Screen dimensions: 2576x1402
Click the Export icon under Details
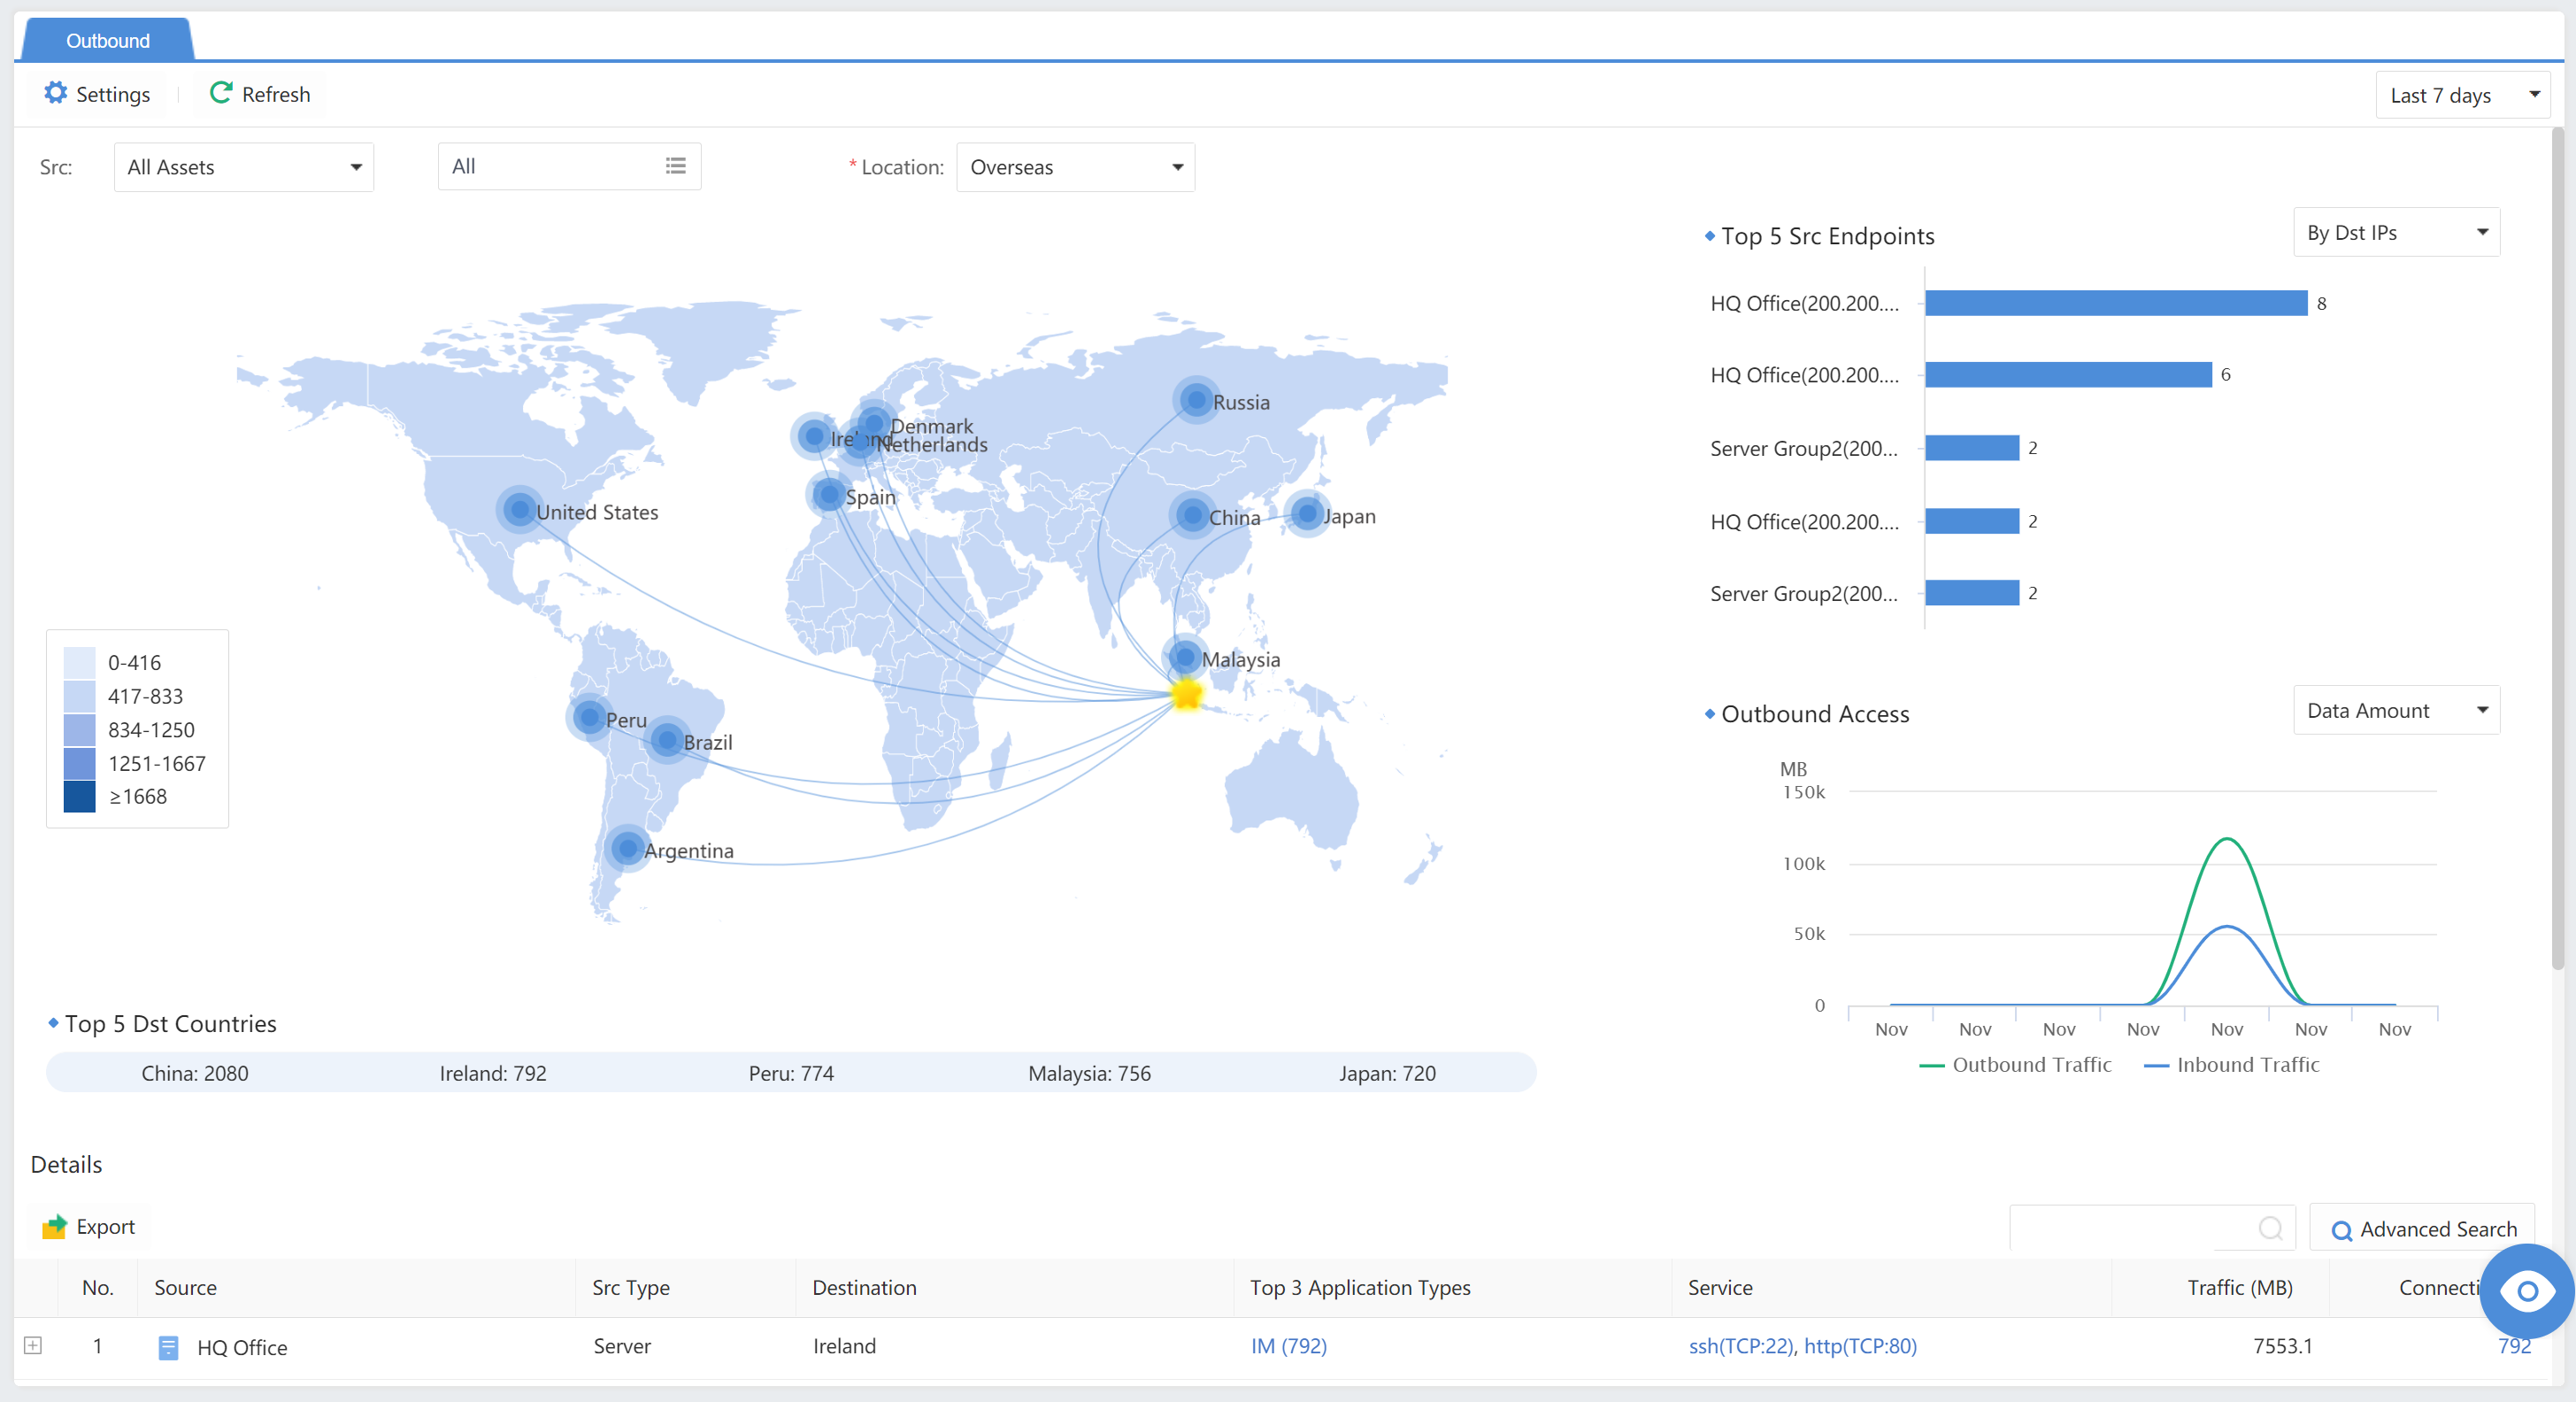pos(54,1226)
